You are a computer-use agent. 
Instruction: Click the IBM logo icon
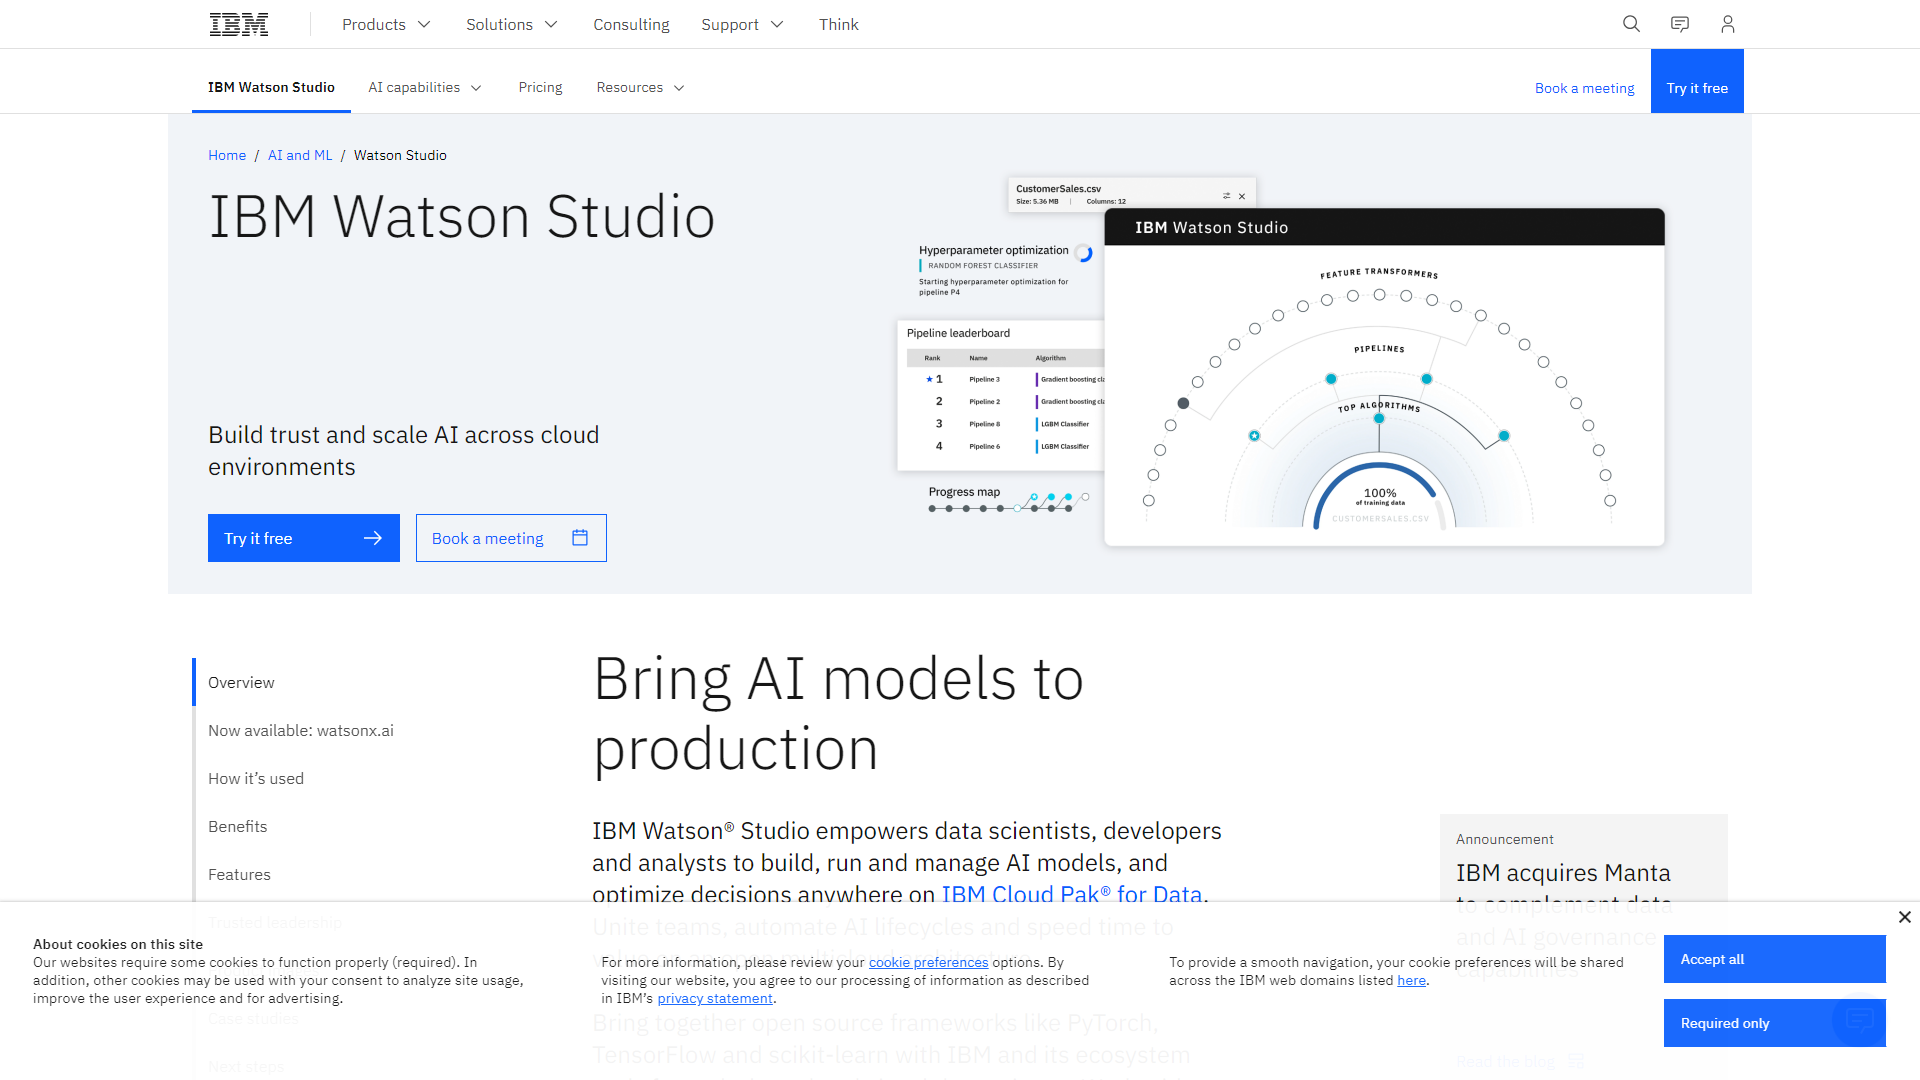[x=239, y=24]
